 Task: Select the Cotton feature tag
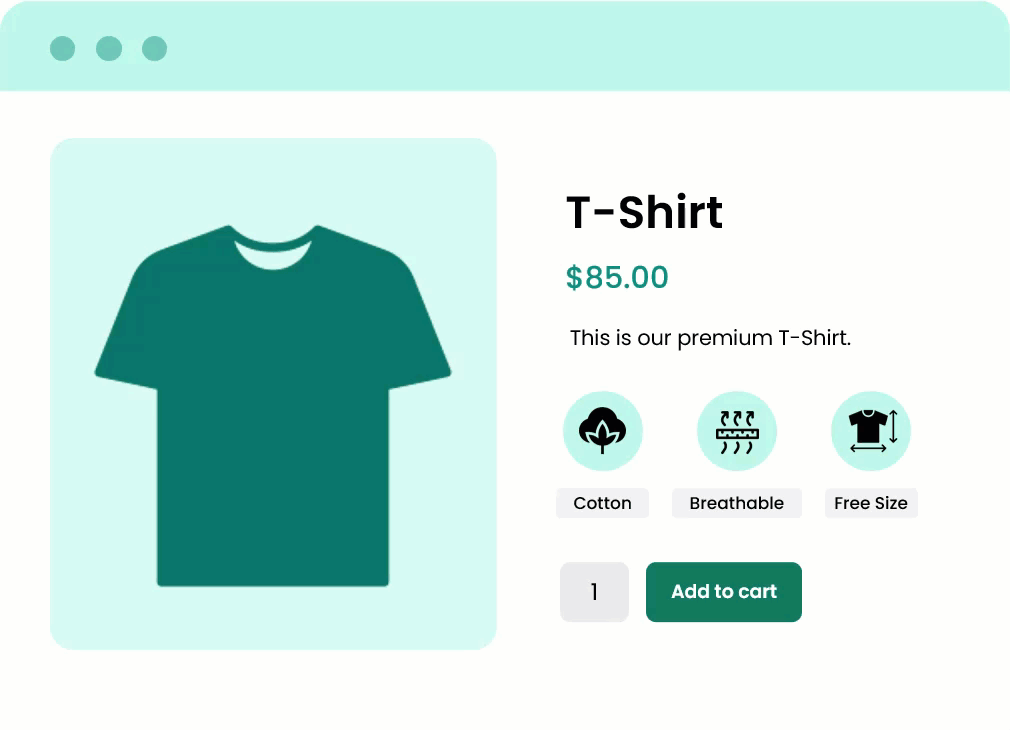pyautogui.click(x=602, y=503)
